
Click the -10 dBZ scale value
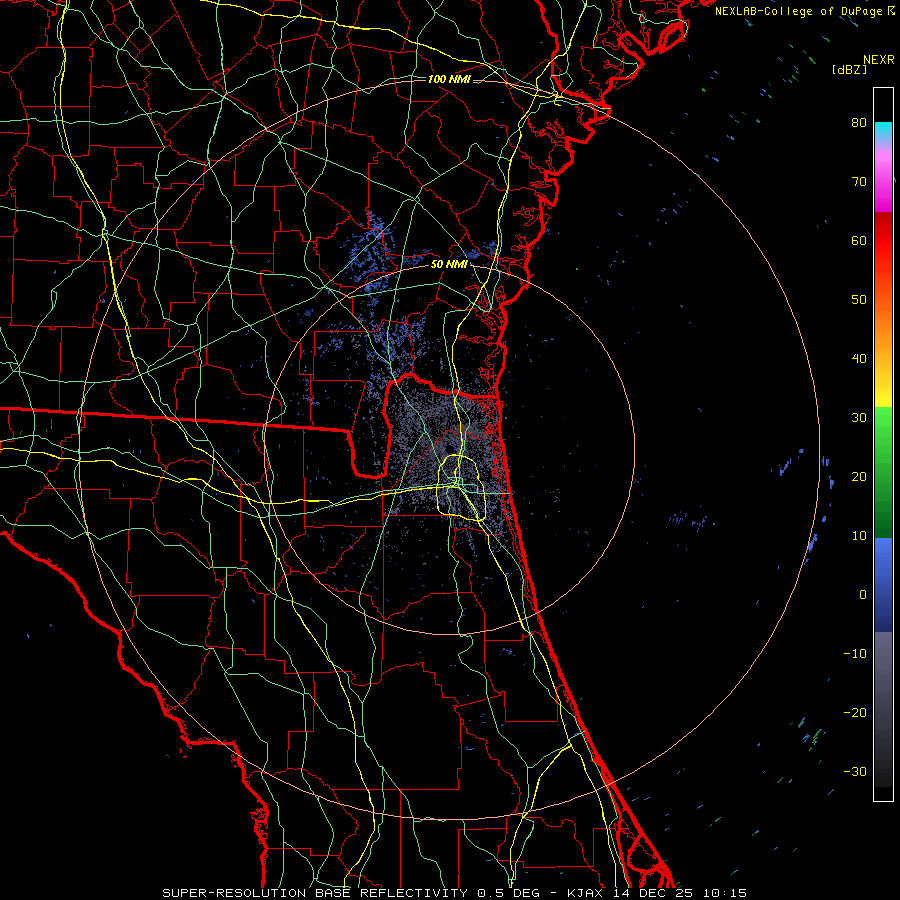[x=855, y=654]
